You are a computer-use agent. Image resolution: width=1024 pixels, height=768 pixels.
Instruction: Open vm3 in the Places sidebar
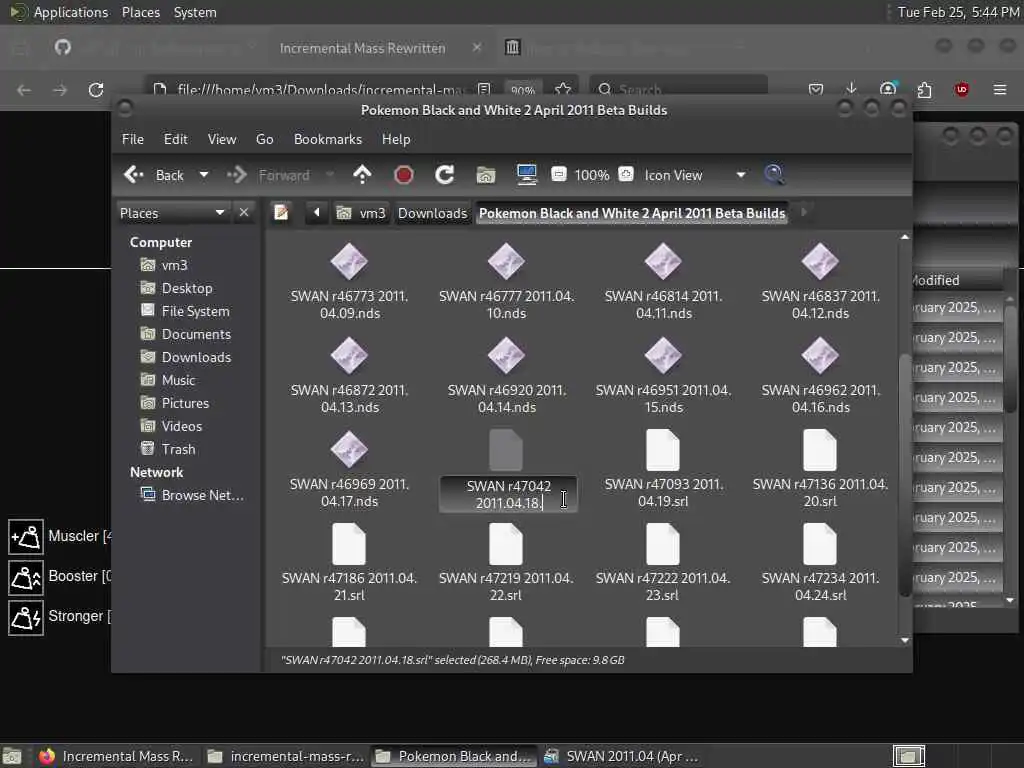(x=174, y=265)
